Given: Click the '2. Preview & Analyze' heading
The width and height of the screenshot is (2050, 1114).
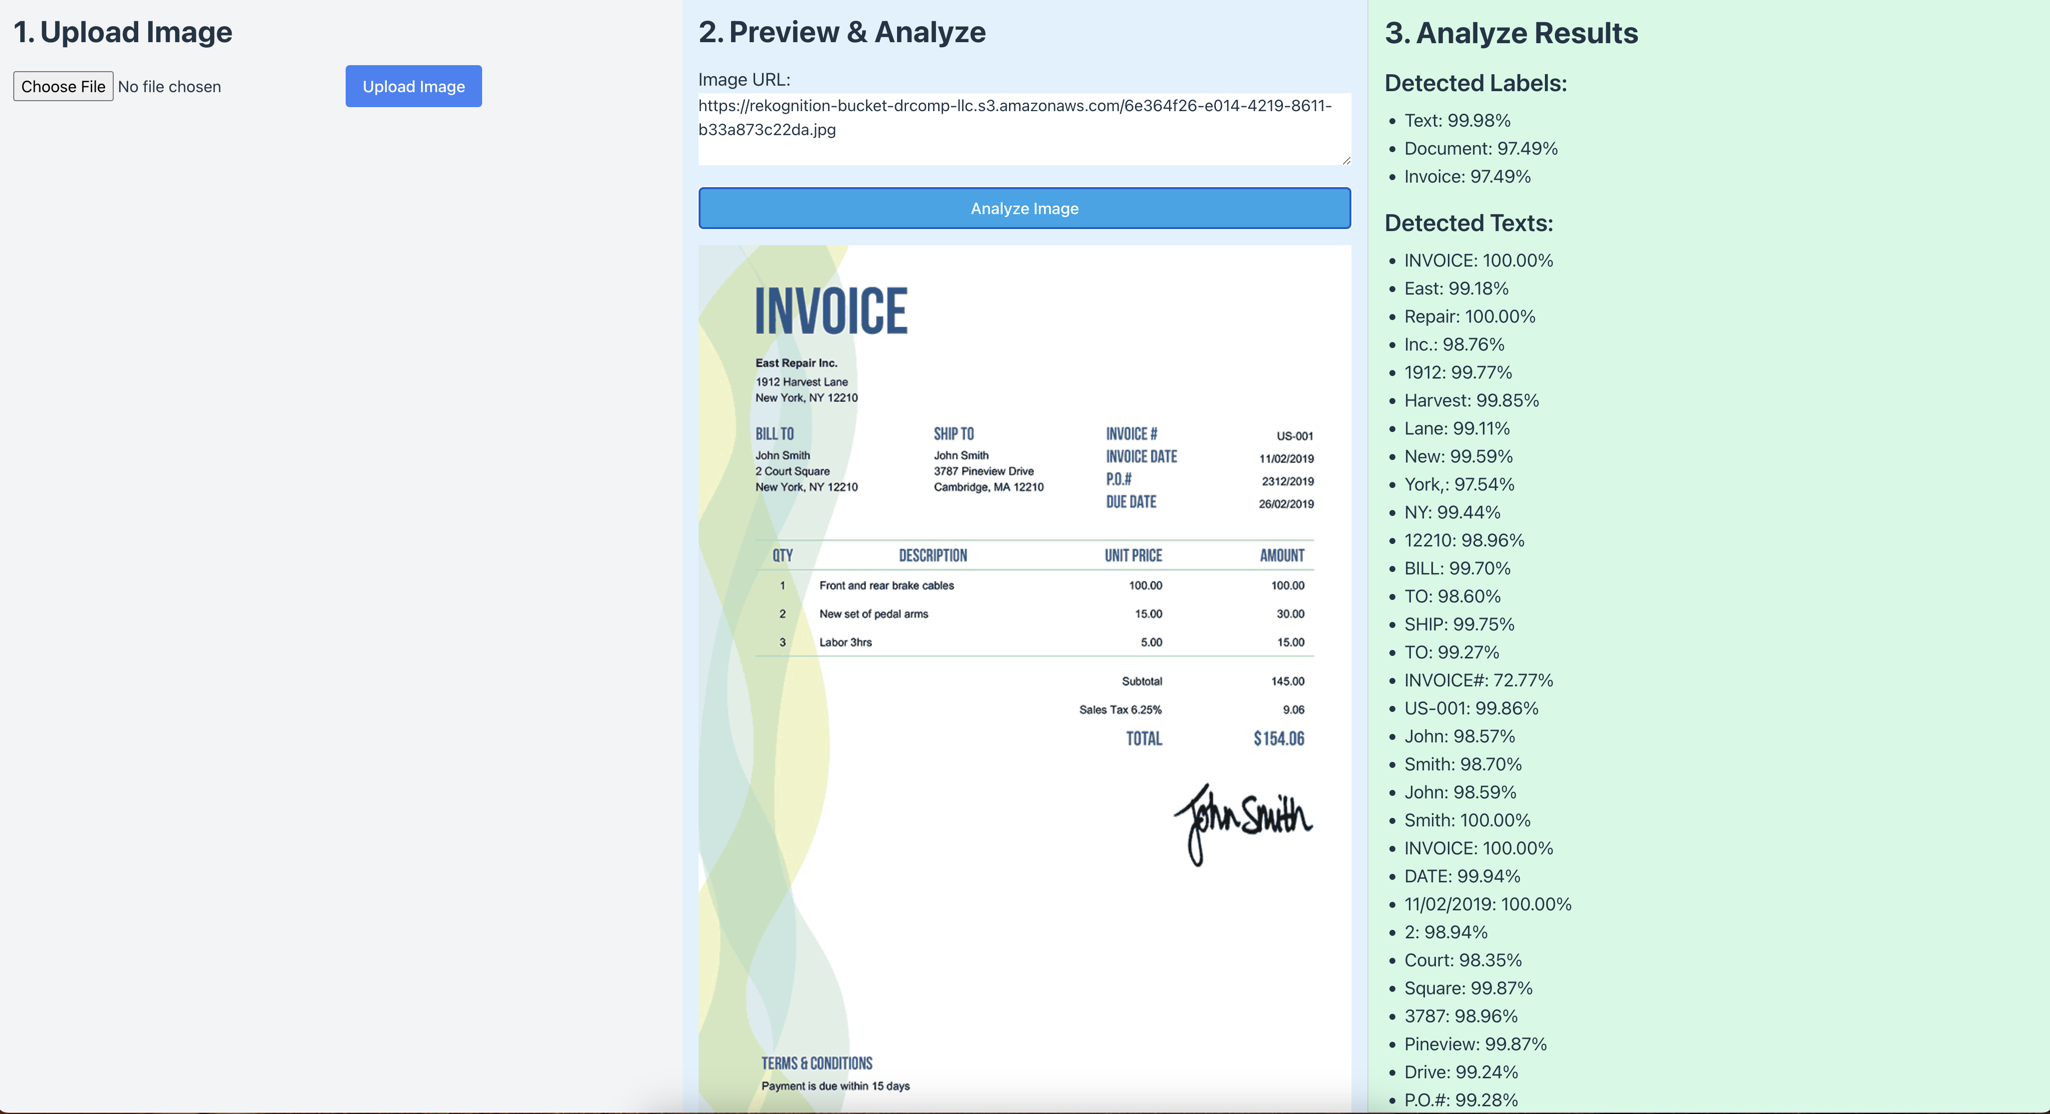Looking at the screenshot, I should click(x=842, y=32).
